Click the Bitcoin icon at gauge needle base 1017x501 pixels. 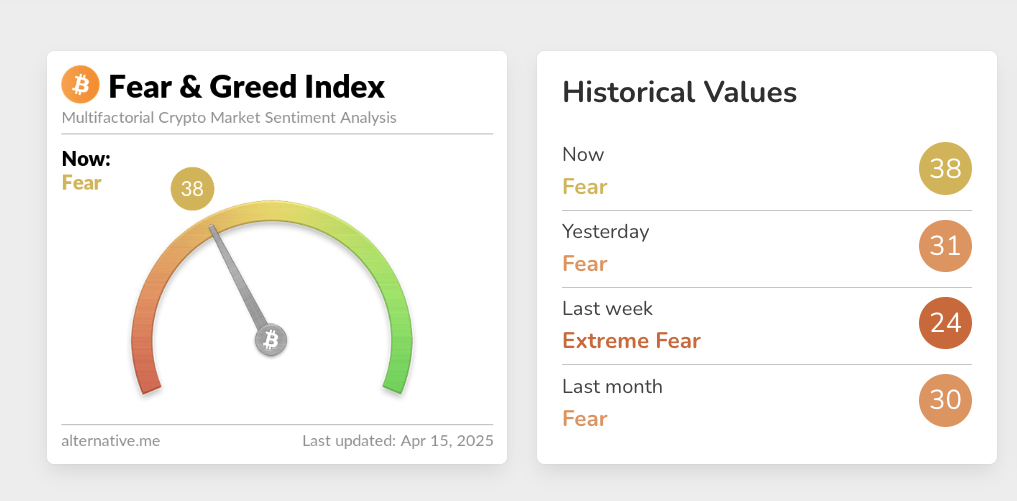pos(270,340)
